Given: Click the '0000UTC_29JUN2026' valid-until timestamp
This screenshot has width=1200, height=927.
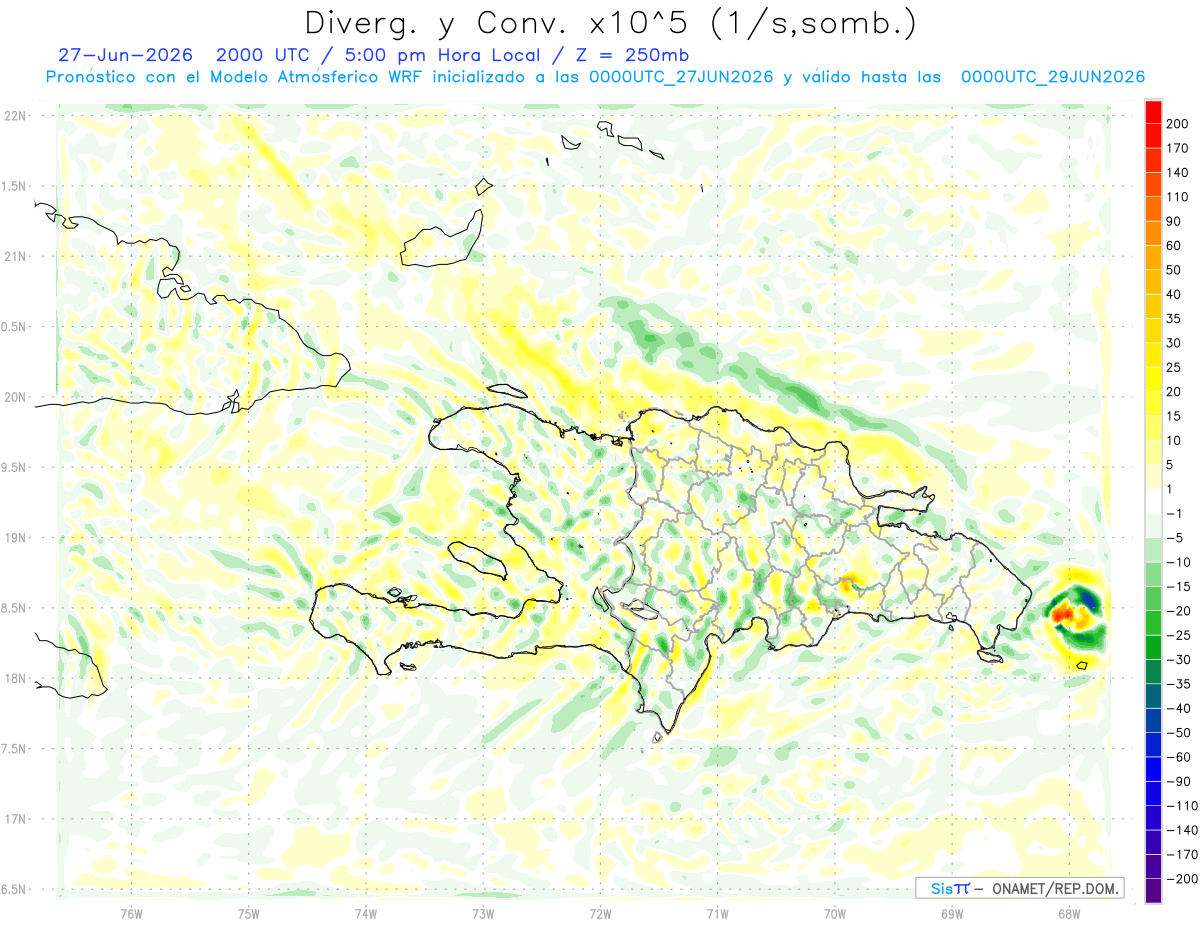Looking at the screenshot, I should [1053, 77].
